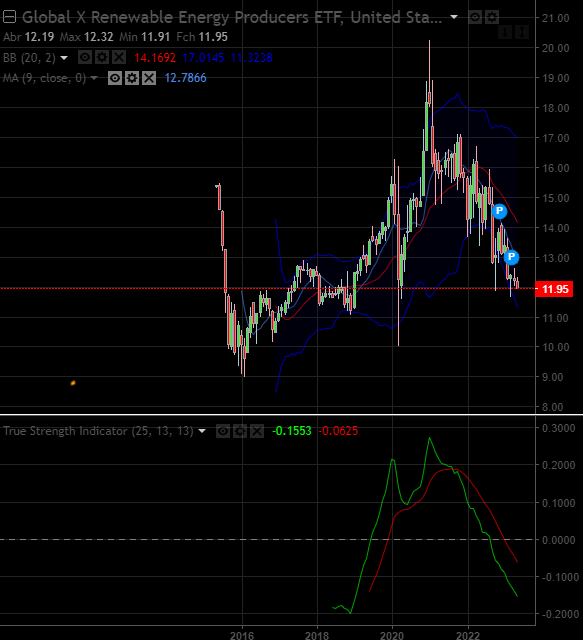Click the 2018 time axis label
This screenshot has height=640, width=583.
(x=317, y=635)
